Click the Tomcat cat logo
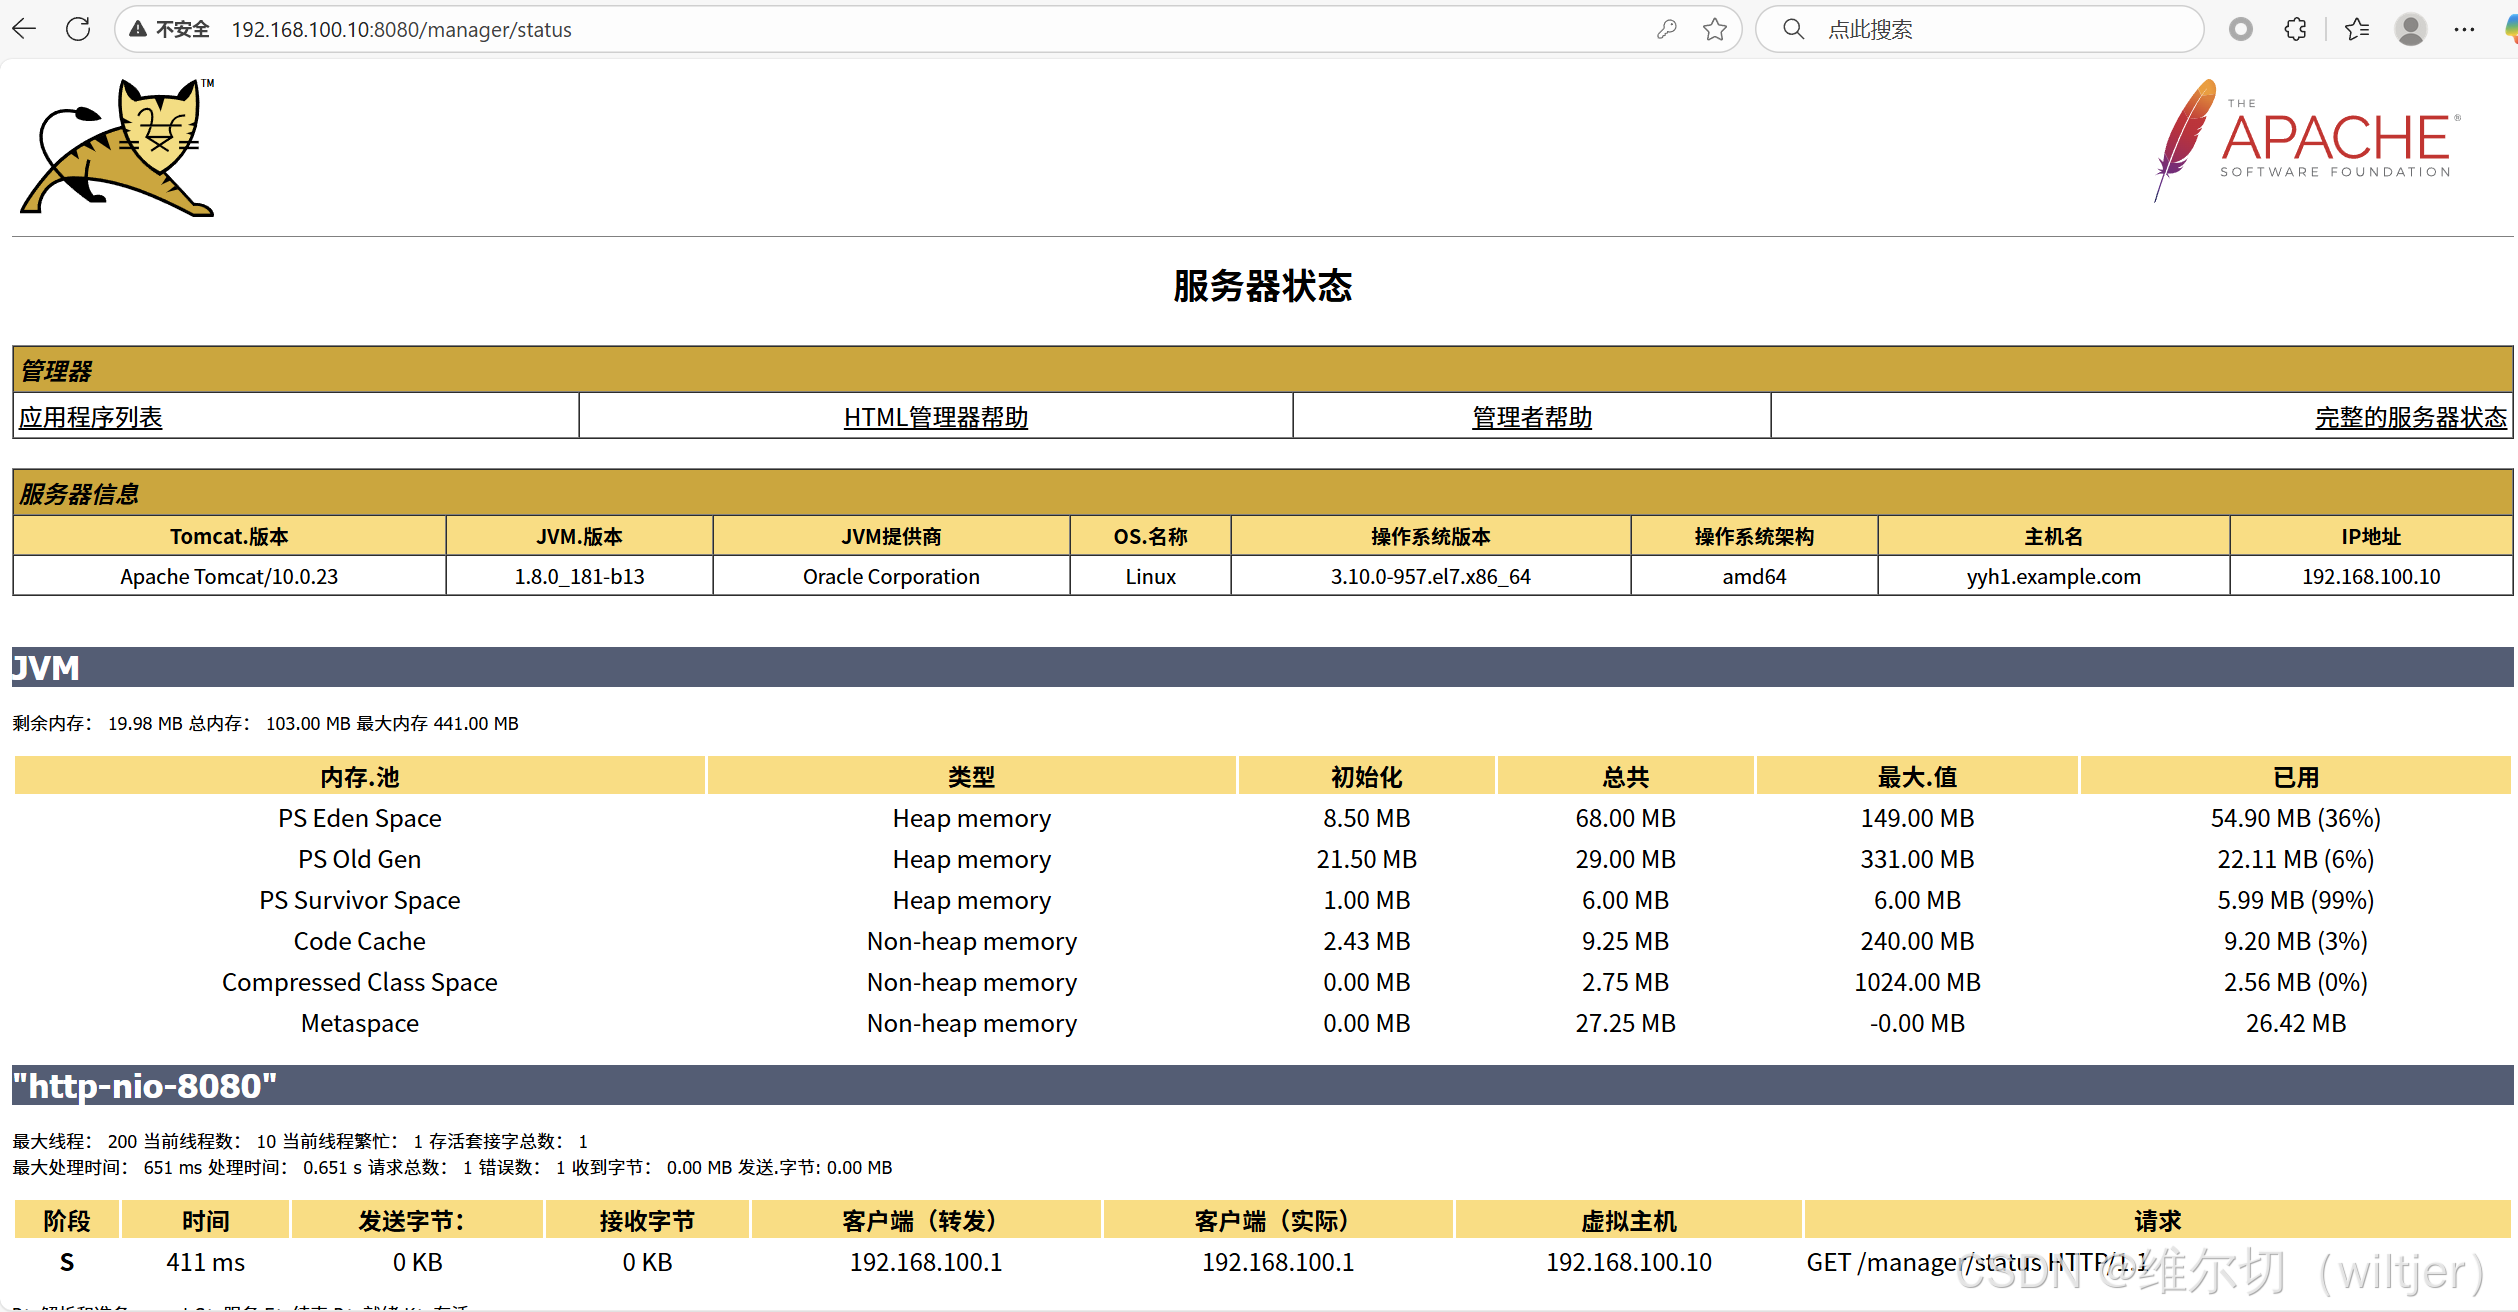The height and width of the screenshot is (1312, 2518). pos(118,147)
